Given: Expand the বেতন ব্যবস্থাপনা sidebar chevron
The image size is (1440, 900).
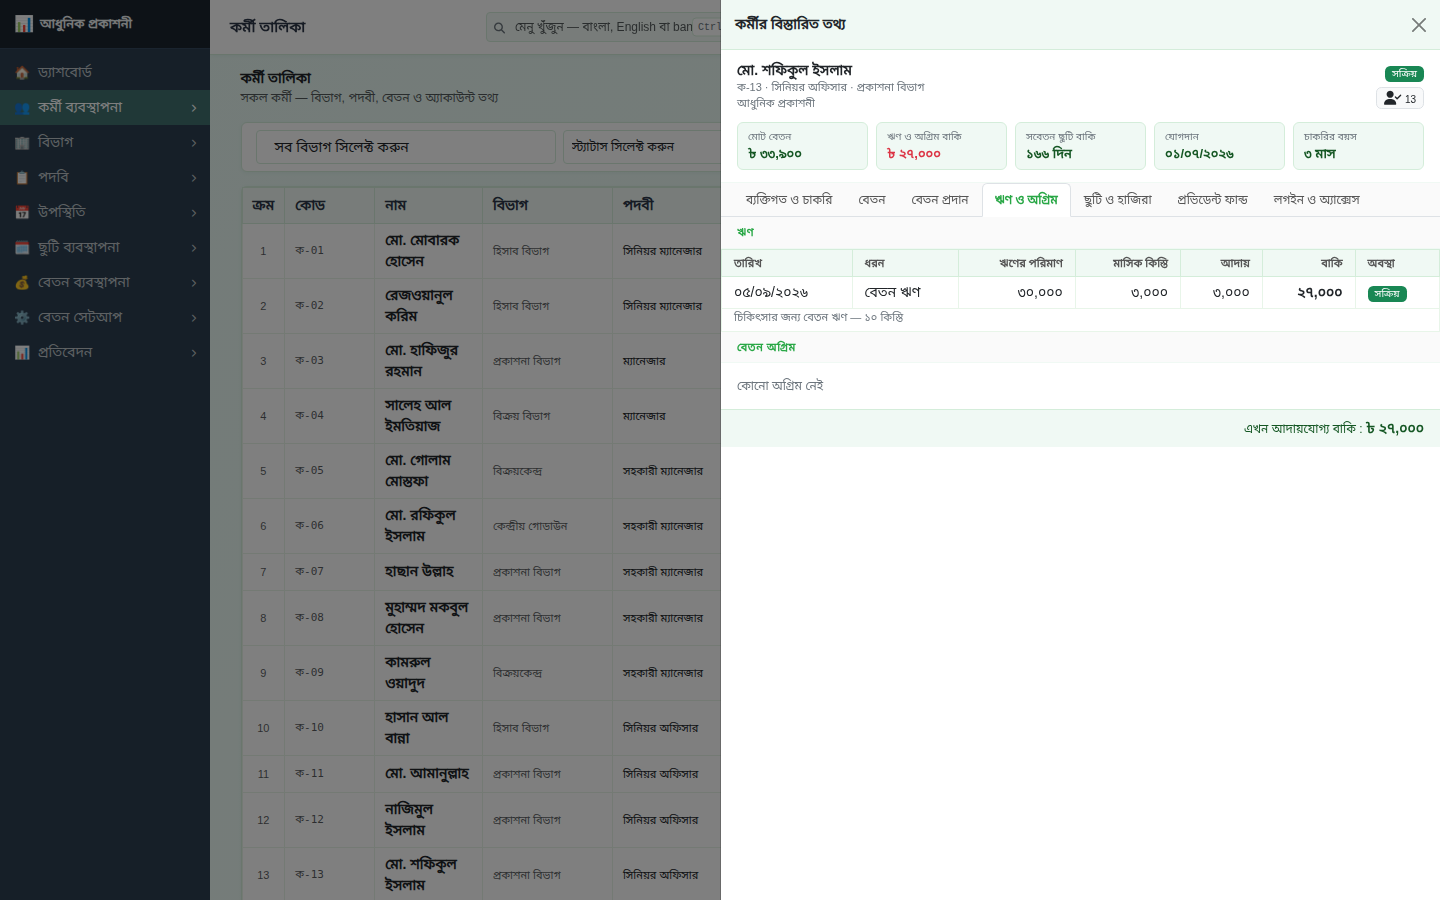Looking at the screenshot, I should tap(194, 283).
